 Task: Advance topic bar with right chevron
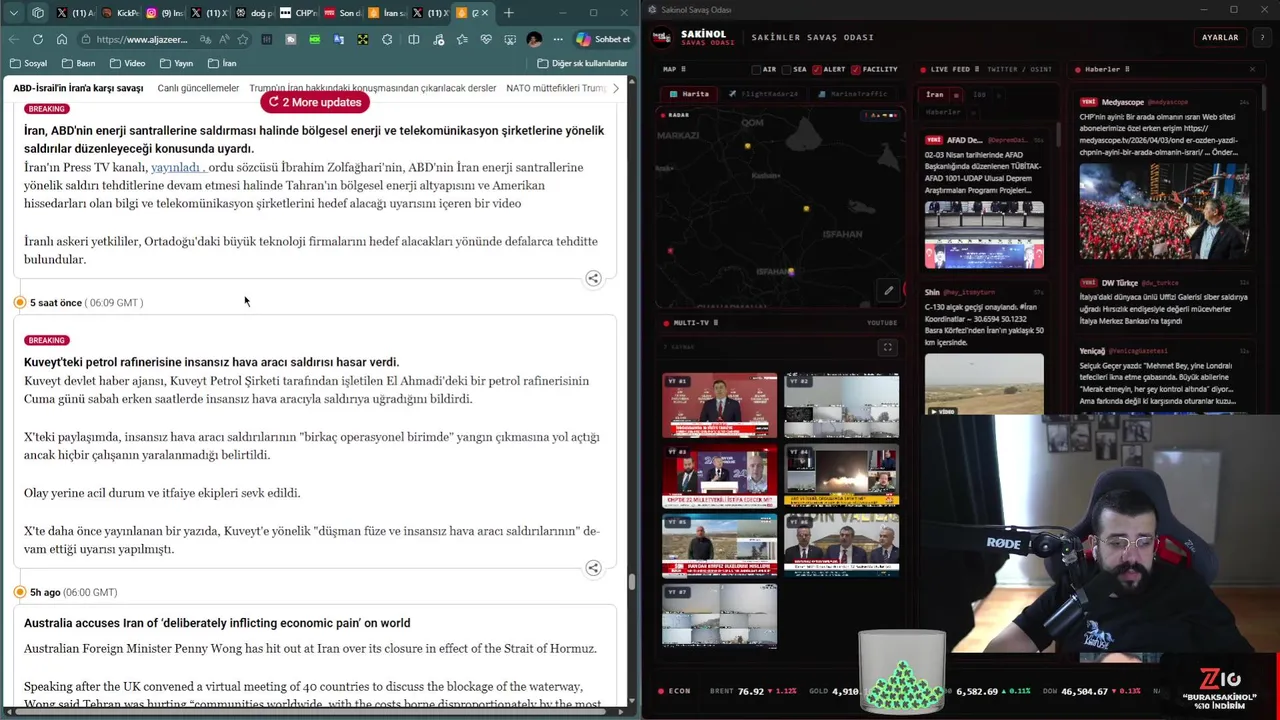615,88
